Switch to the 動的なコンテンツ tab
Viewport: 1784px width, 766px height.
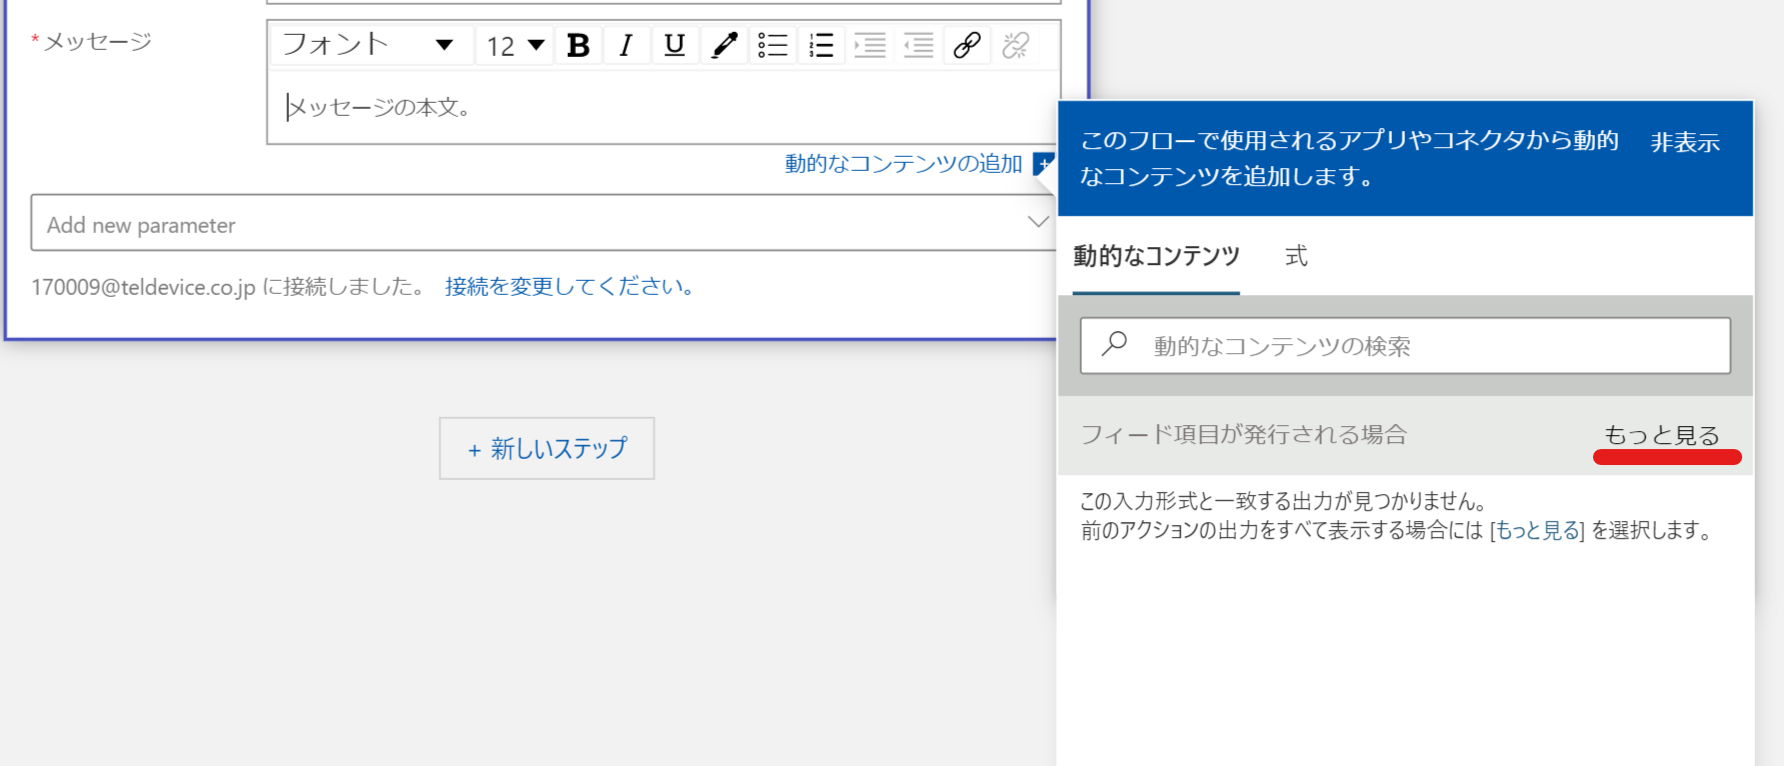1156,256
